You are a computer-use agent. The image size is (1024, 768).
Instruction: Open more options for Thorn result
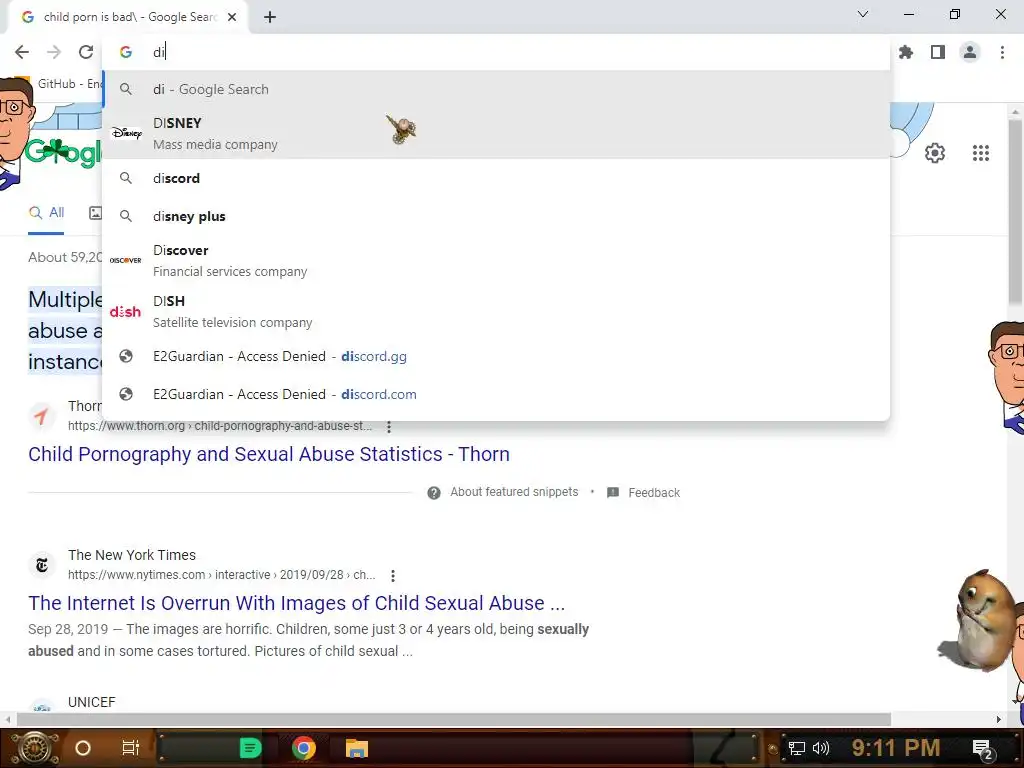(x=389, y=427)
